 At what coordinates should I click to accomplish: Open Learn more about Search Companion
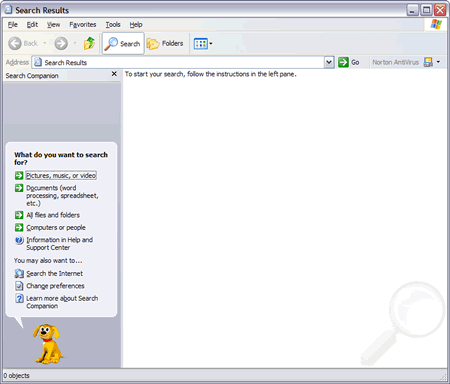[x=62, y=302]
